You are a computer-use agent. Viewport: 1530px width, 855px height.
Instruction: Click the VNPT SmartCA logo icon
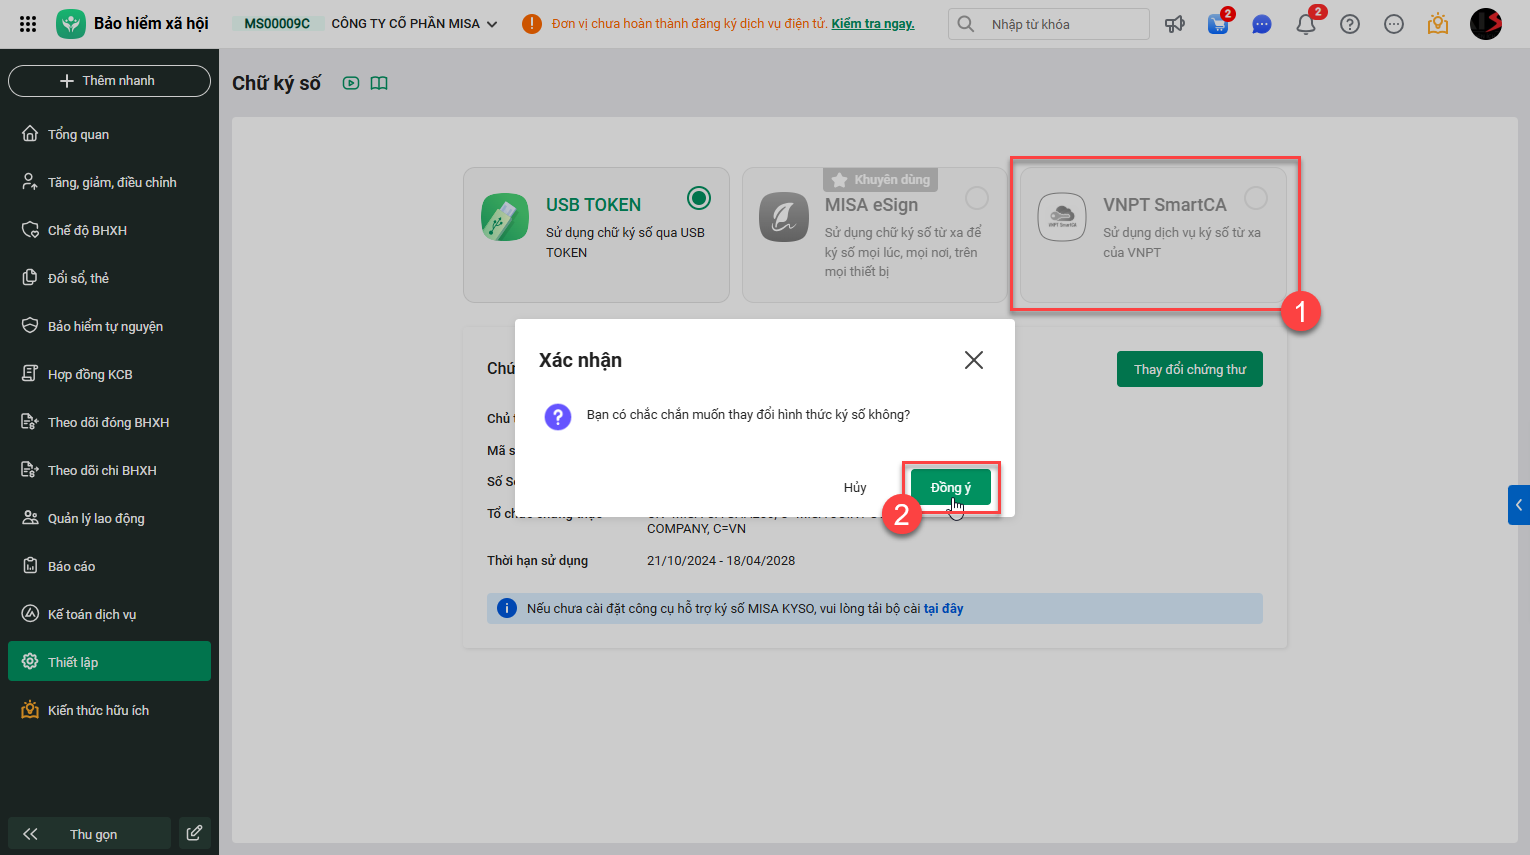click(1062, 217)
